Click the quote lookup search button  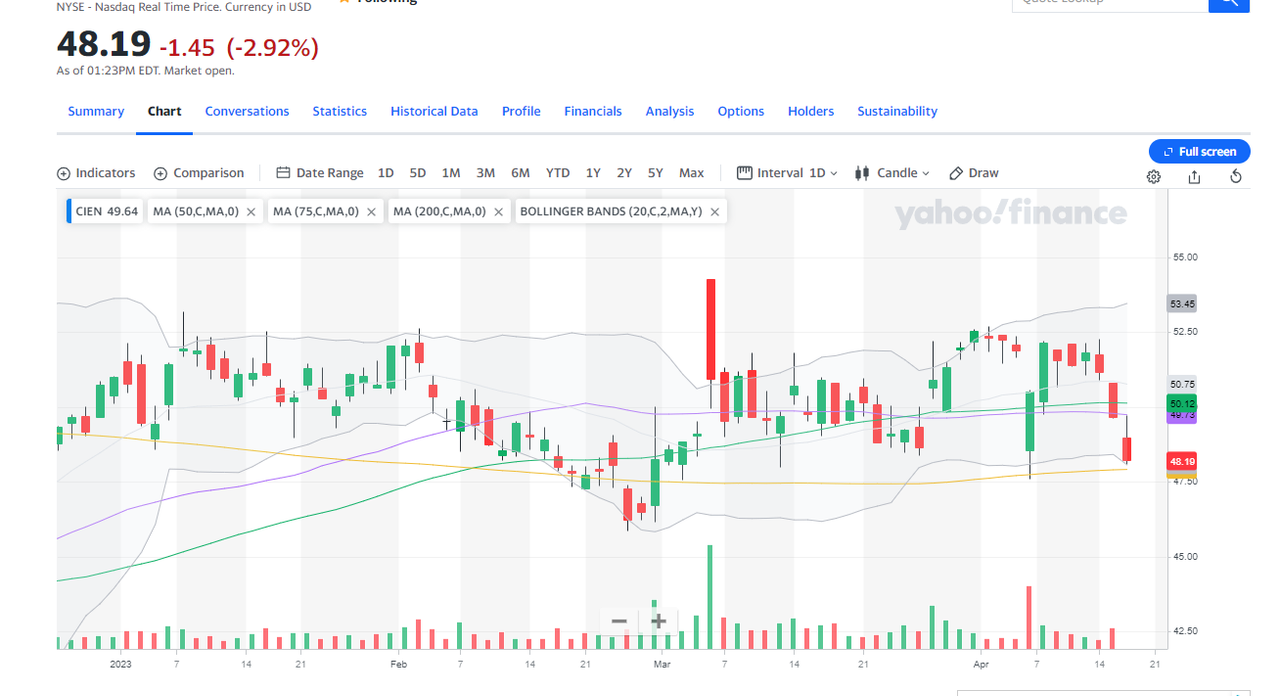[1229, 4]
